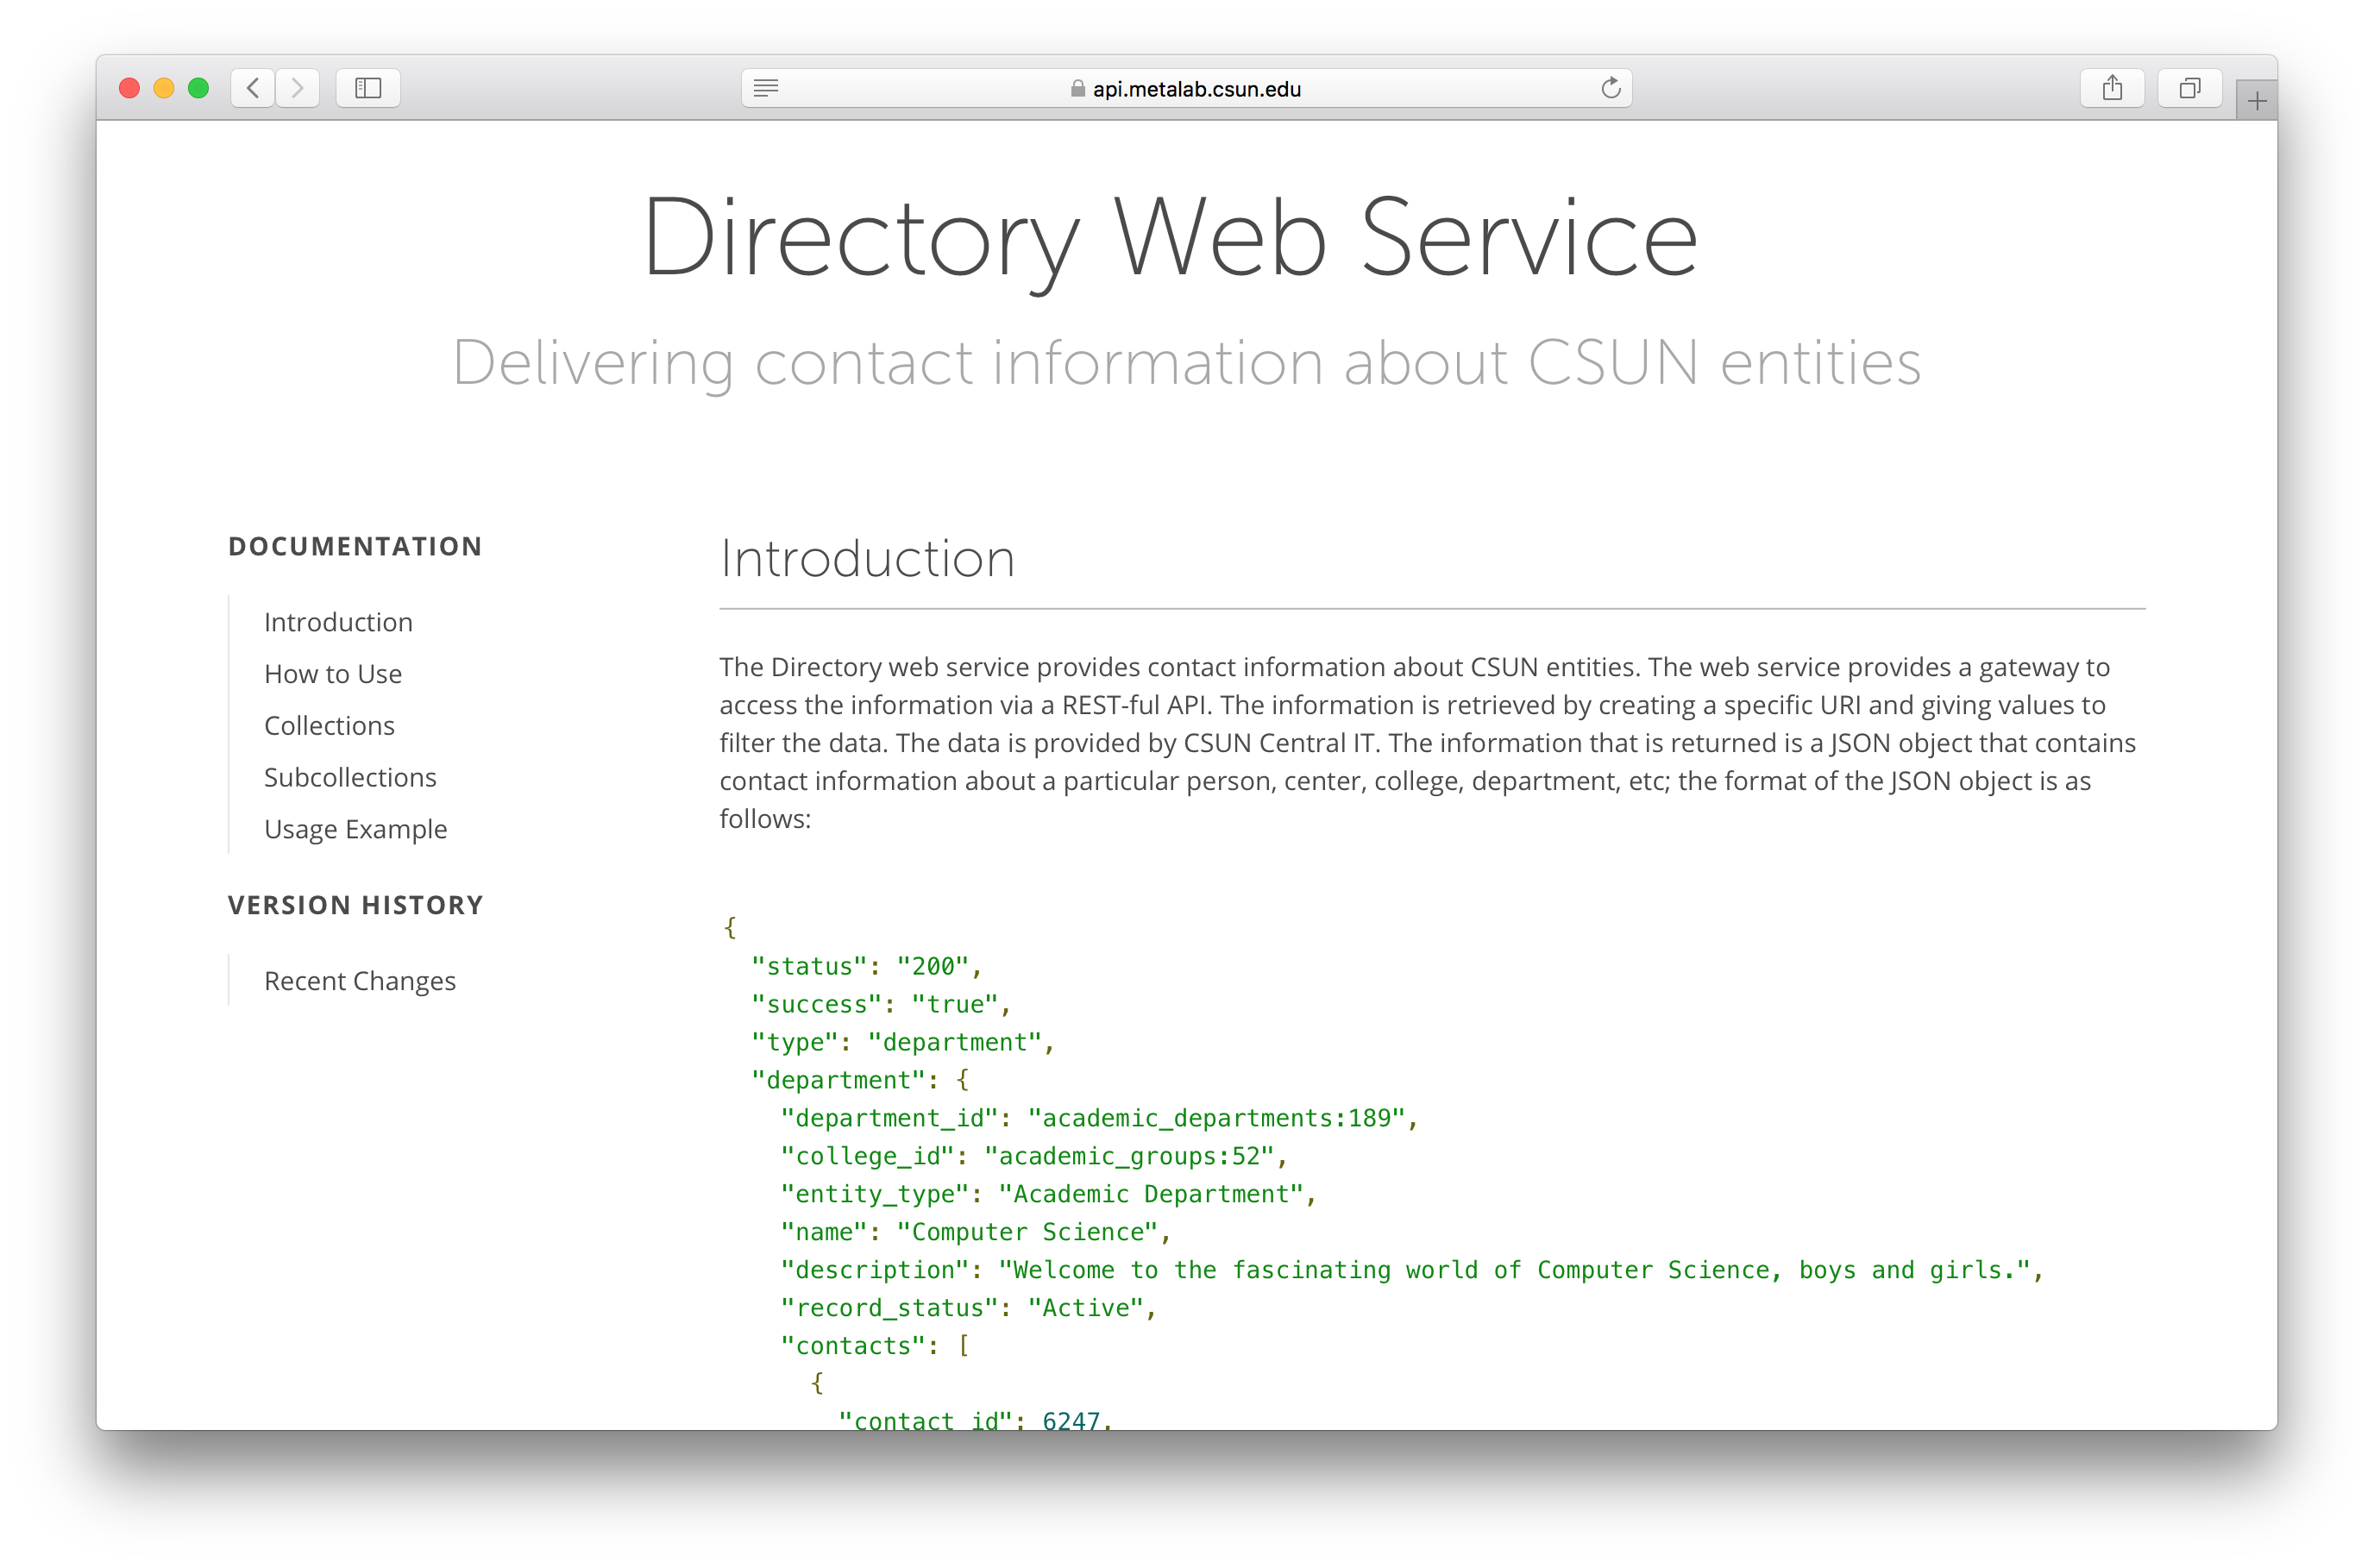Image resolution: width=2374 pixels, height=1568 pixels.
Task: Click the Usage Example menu item
Action: [x=359, y=825]
